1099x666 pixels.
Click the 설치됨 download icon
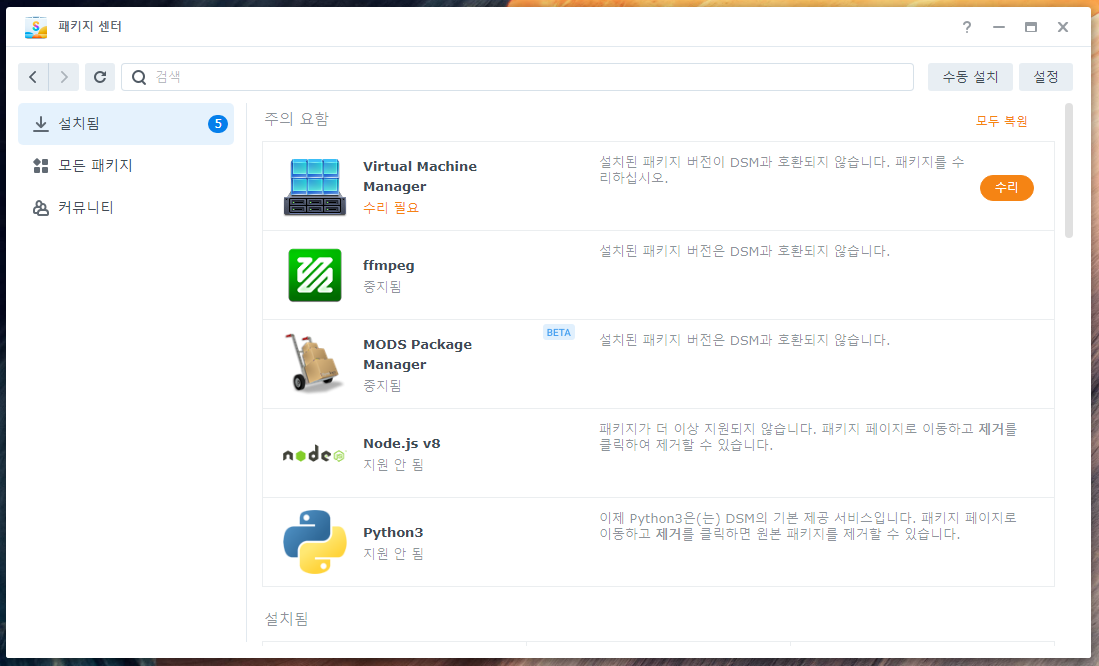[41, 124]
